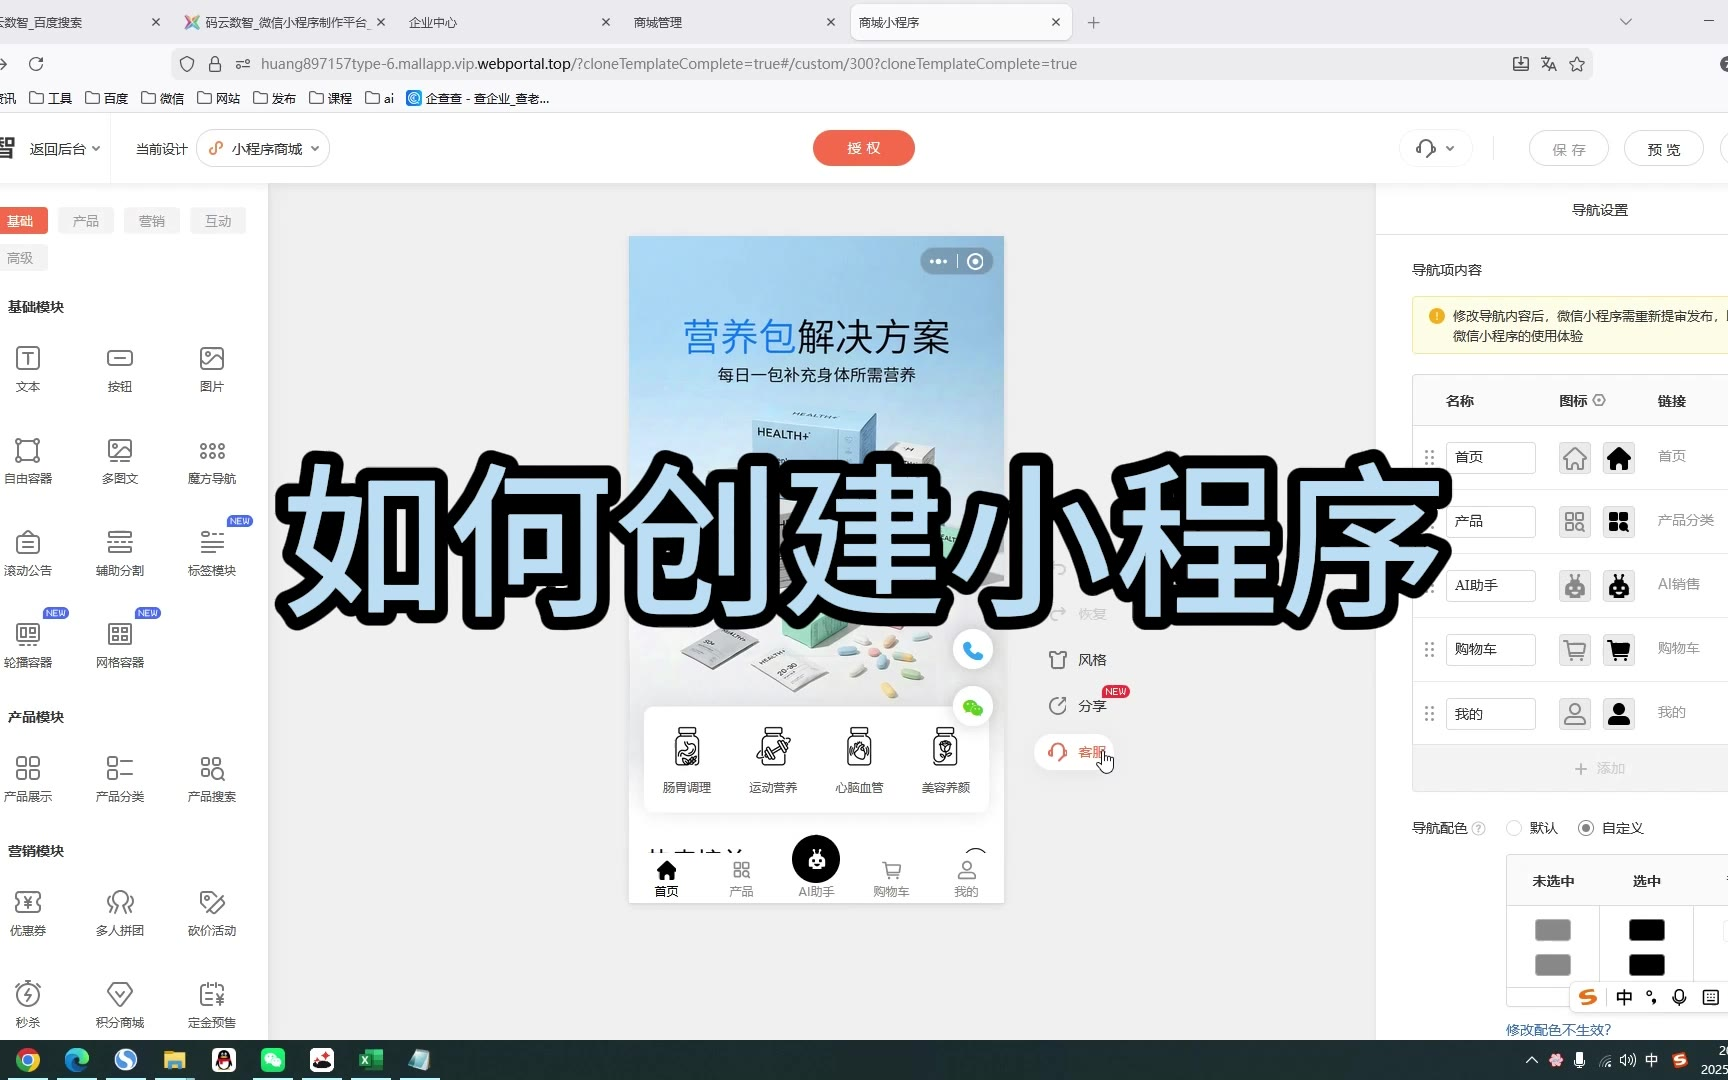The height and width of the screenshot is (1080, 1728).
Task: Switch to the 营销 modules tab
Action: (x=152, y=221)
